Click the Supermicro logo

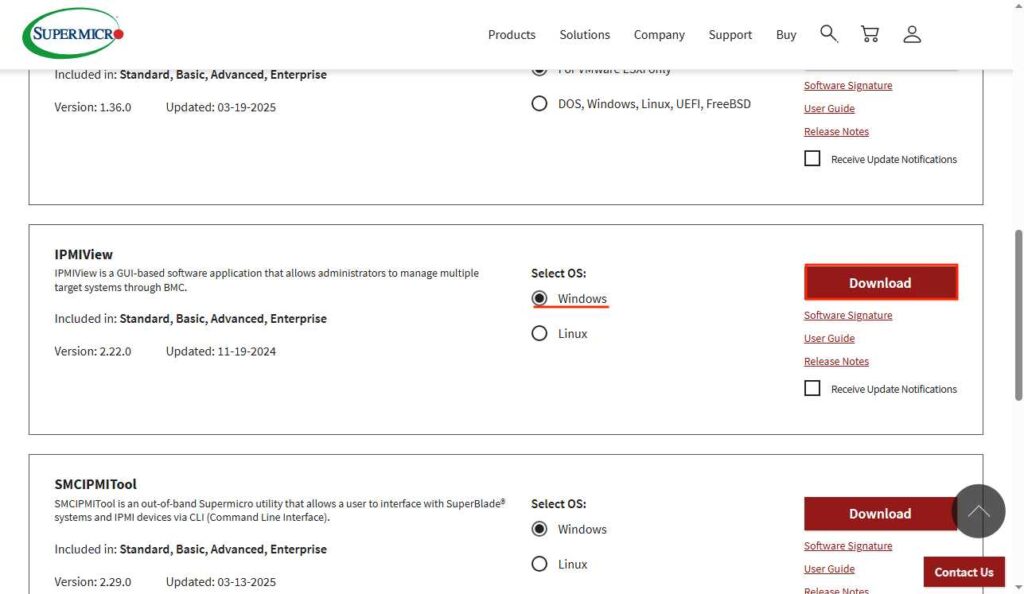tap(72, 33)
